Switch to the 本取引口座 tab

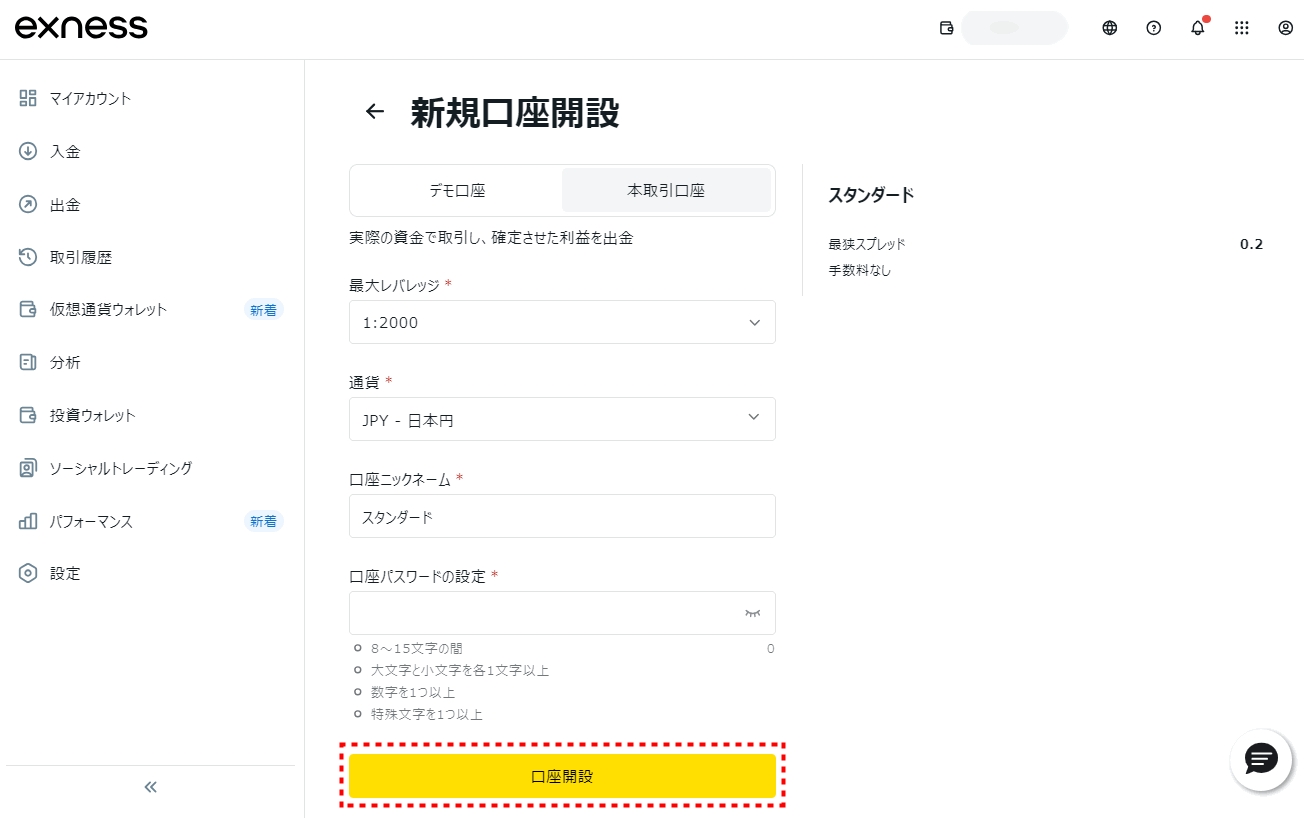665,190
